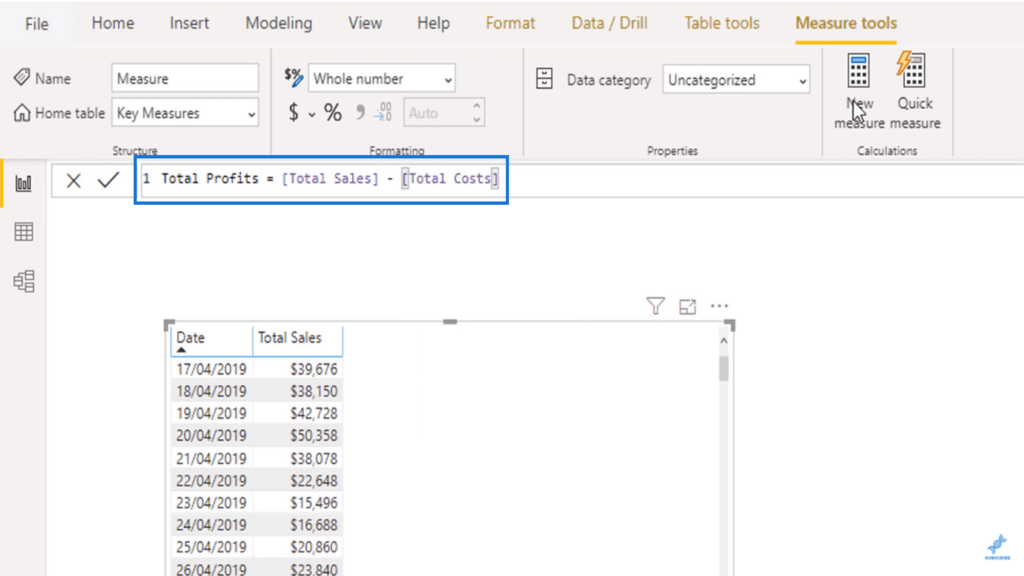This screenshot has height=576, width=1024.
Task: Click the format type icon beside Whole number
Action: pyautogui.click(x=294, y=77)
